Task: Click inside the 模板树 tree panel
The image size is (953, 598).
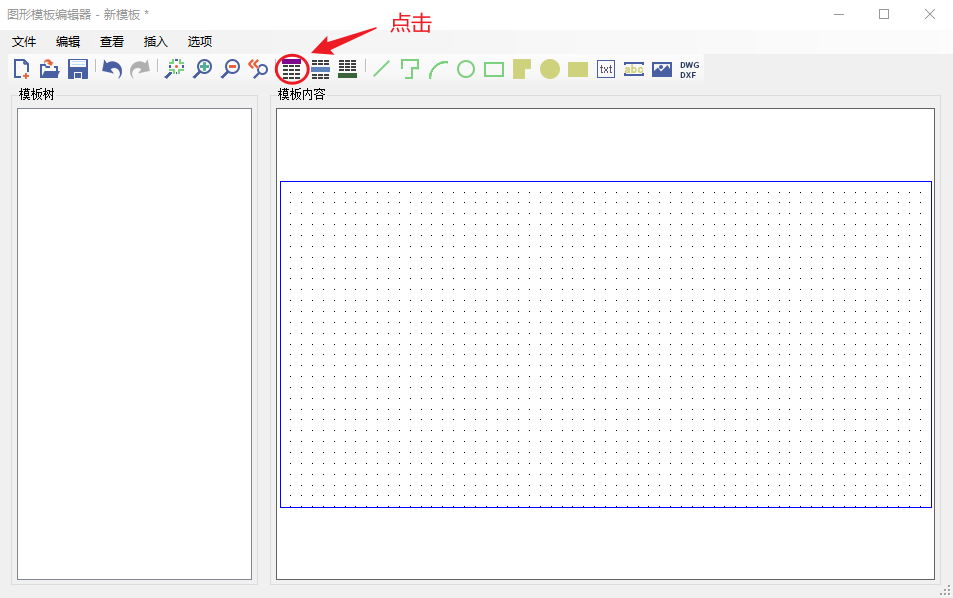Action: pyautogui.click(x=134, y=344)
